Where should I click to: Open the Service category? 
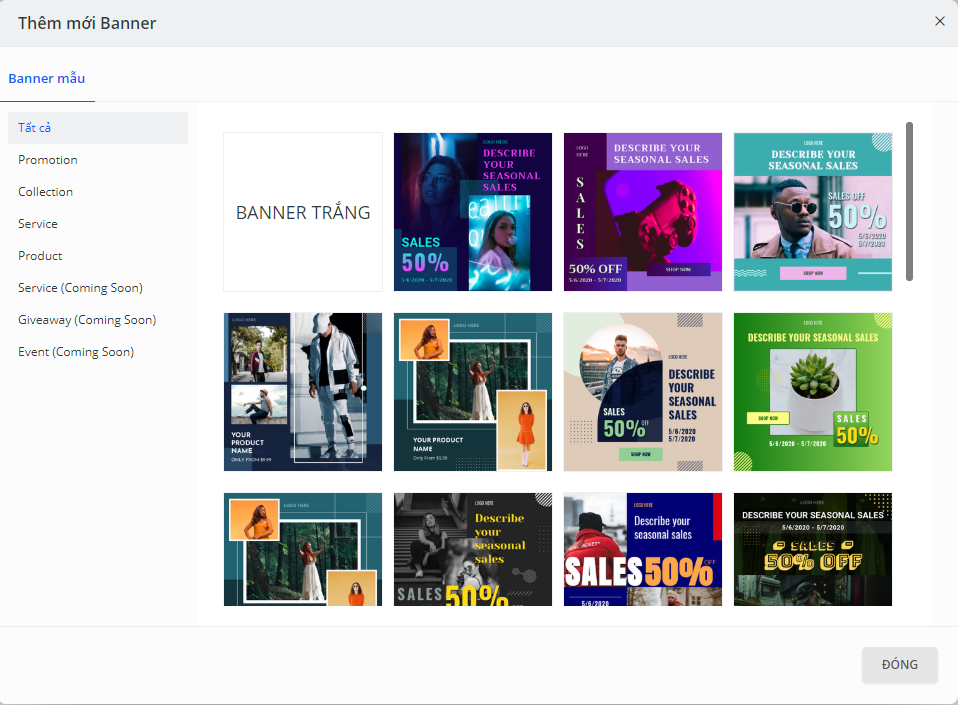pos(98,224)
